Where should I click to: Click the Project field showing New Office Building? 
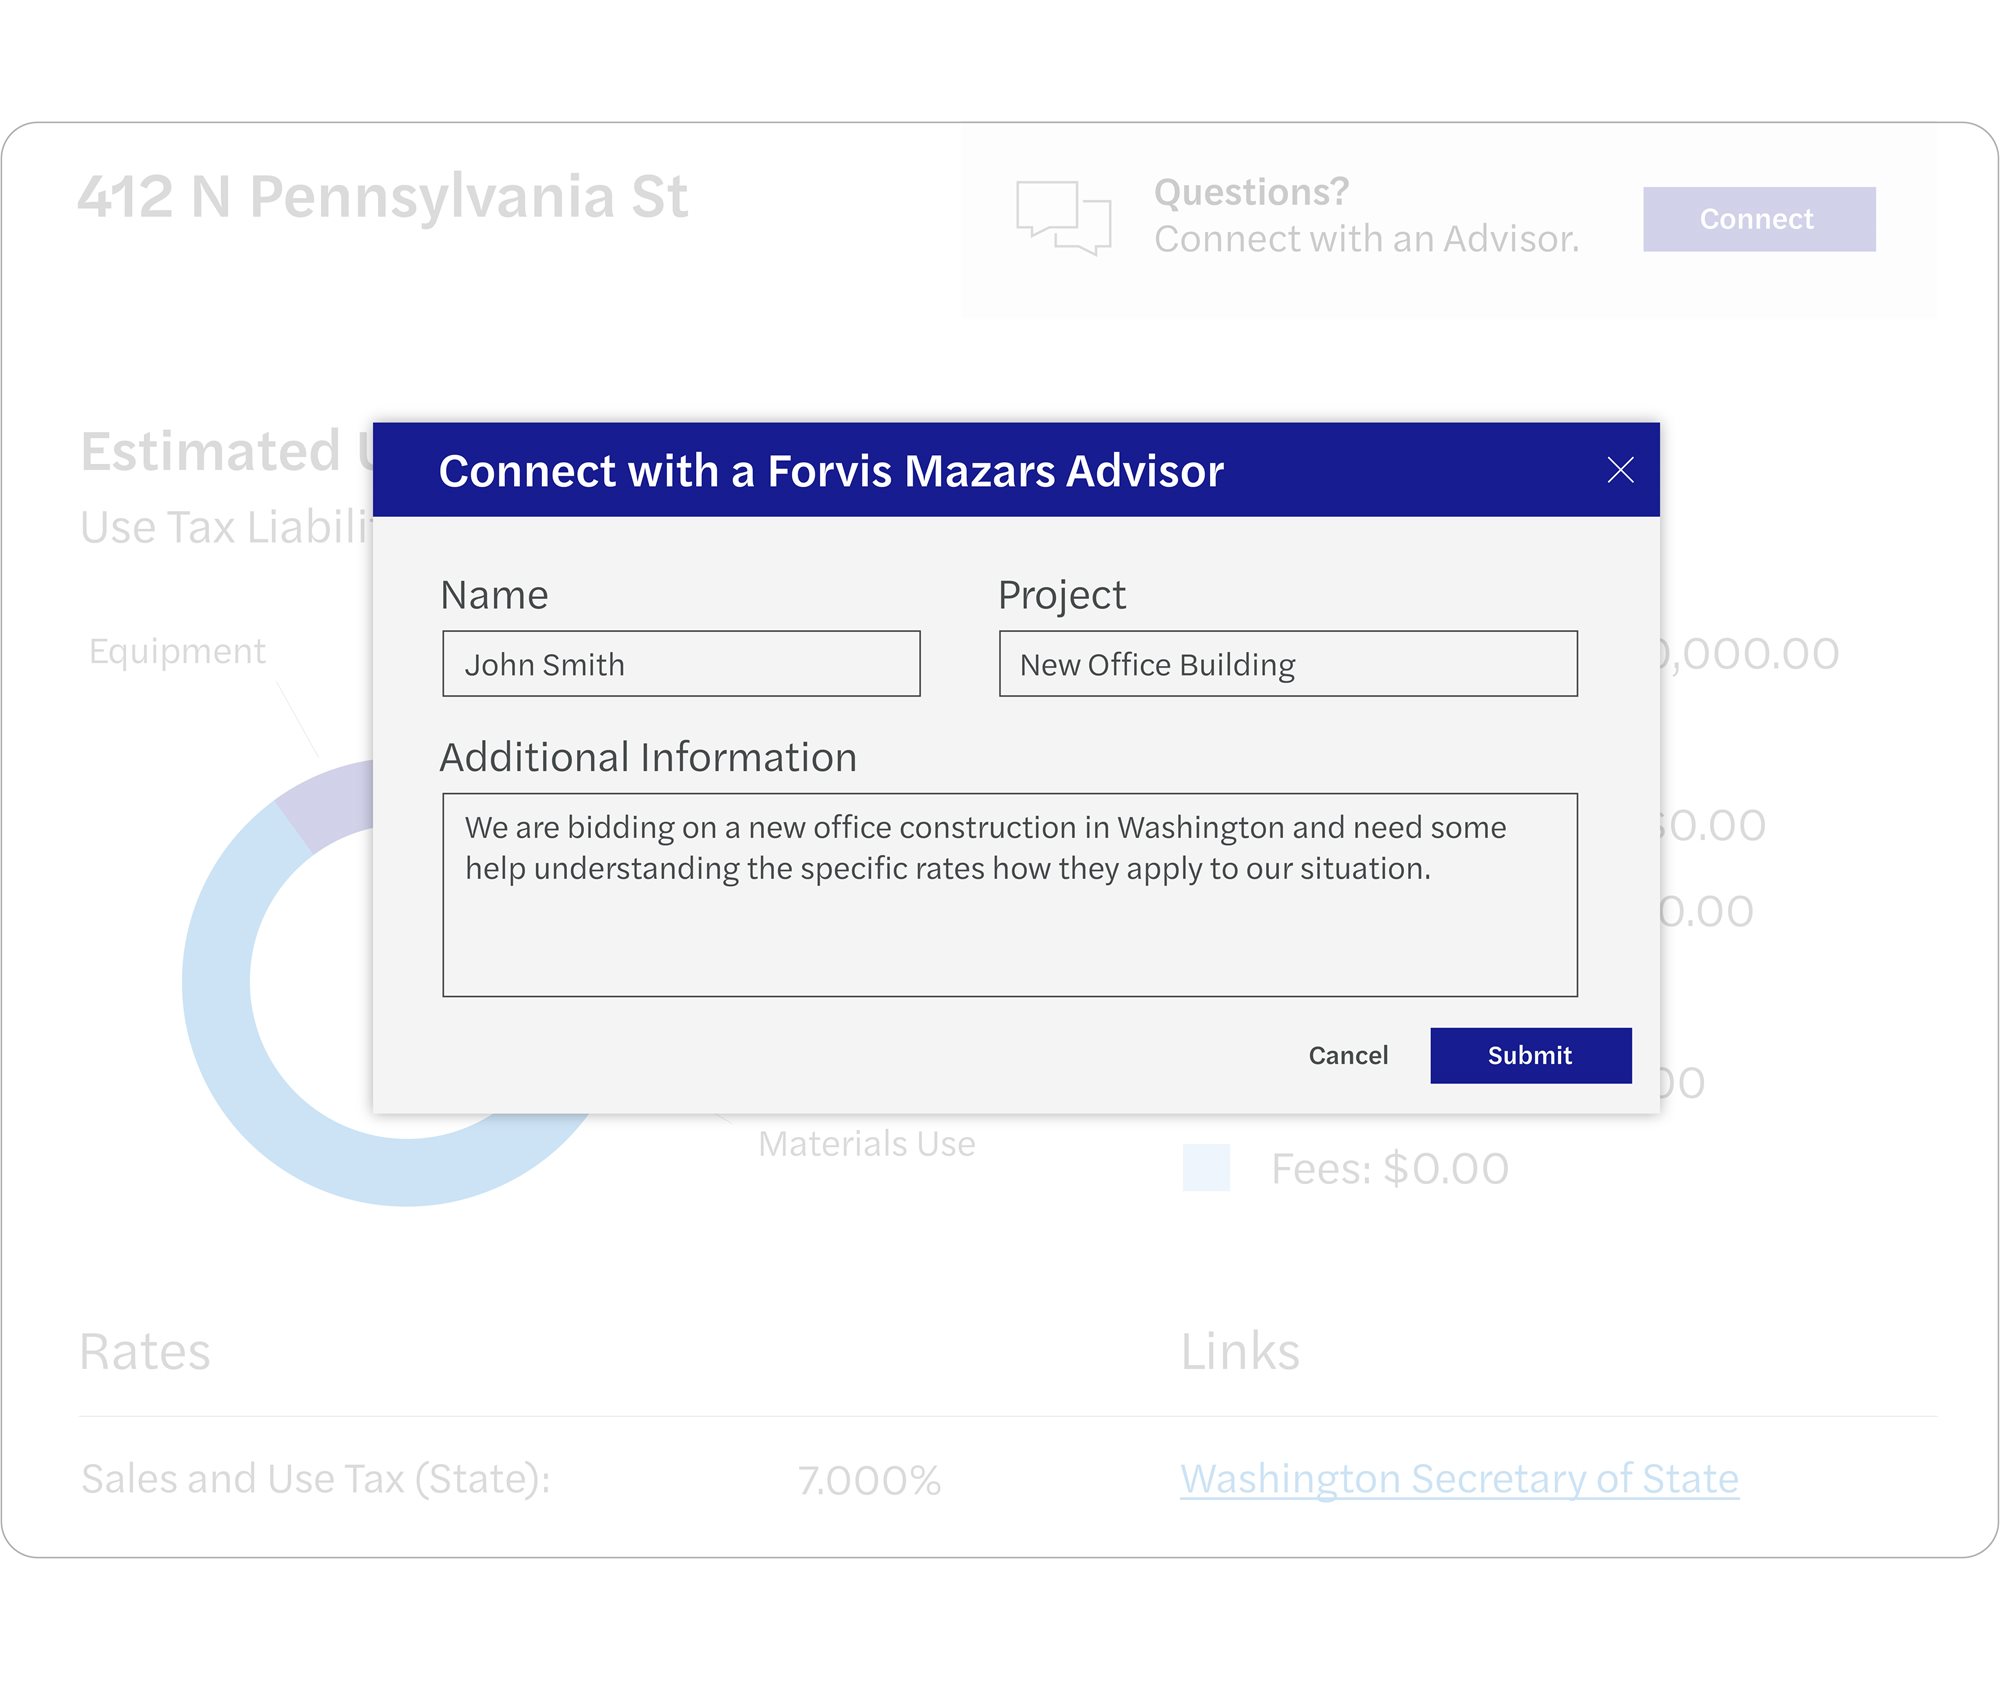point(1285,663)
